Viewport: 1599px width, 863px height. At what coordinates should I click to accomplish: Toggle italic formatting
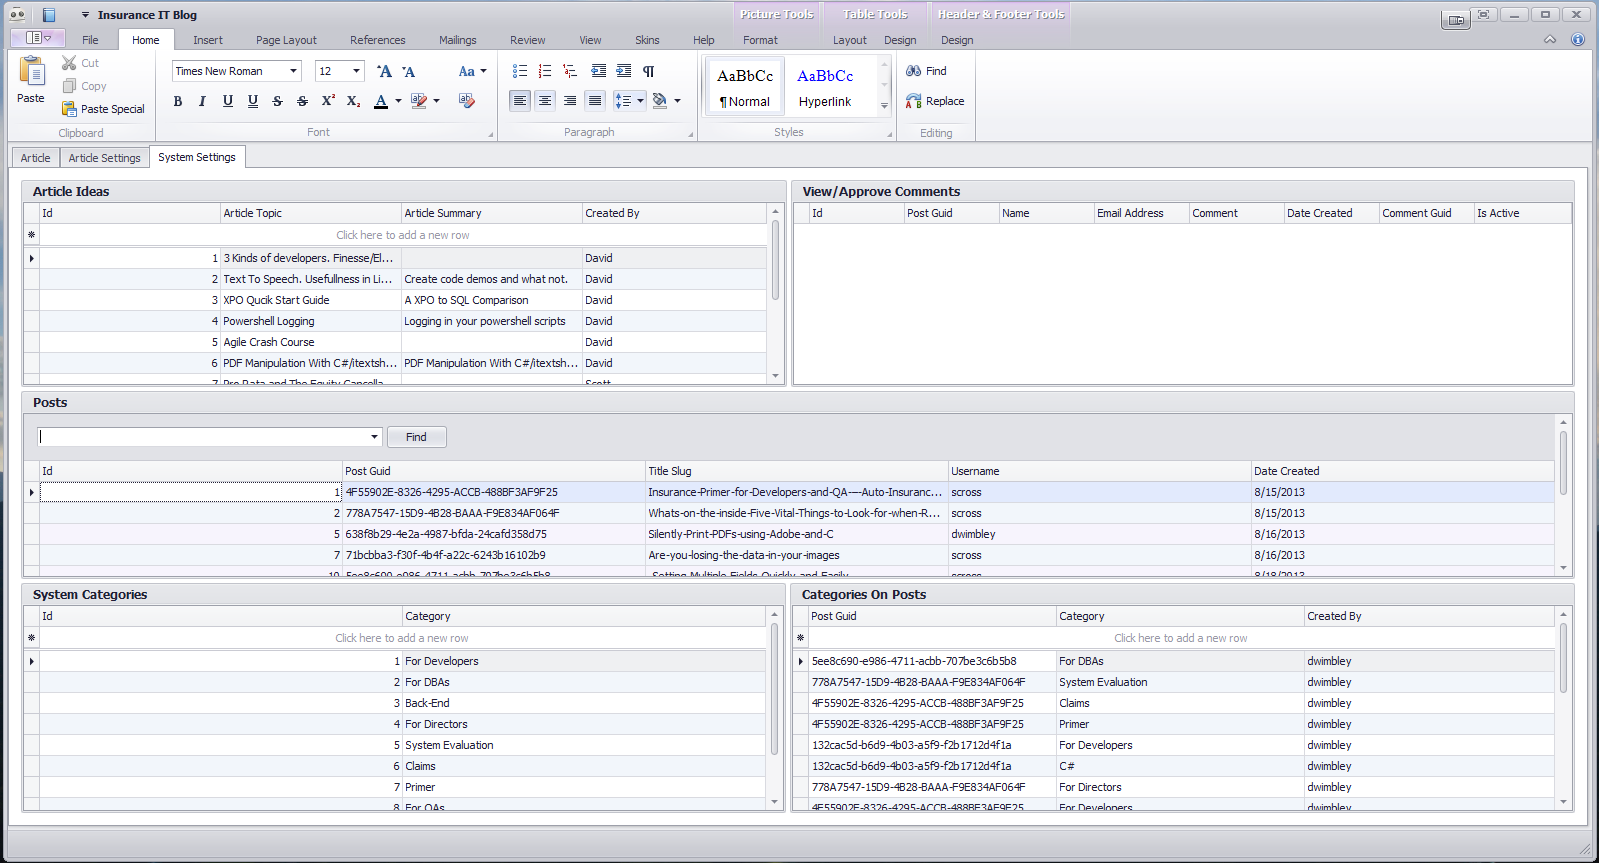[202, 101]
